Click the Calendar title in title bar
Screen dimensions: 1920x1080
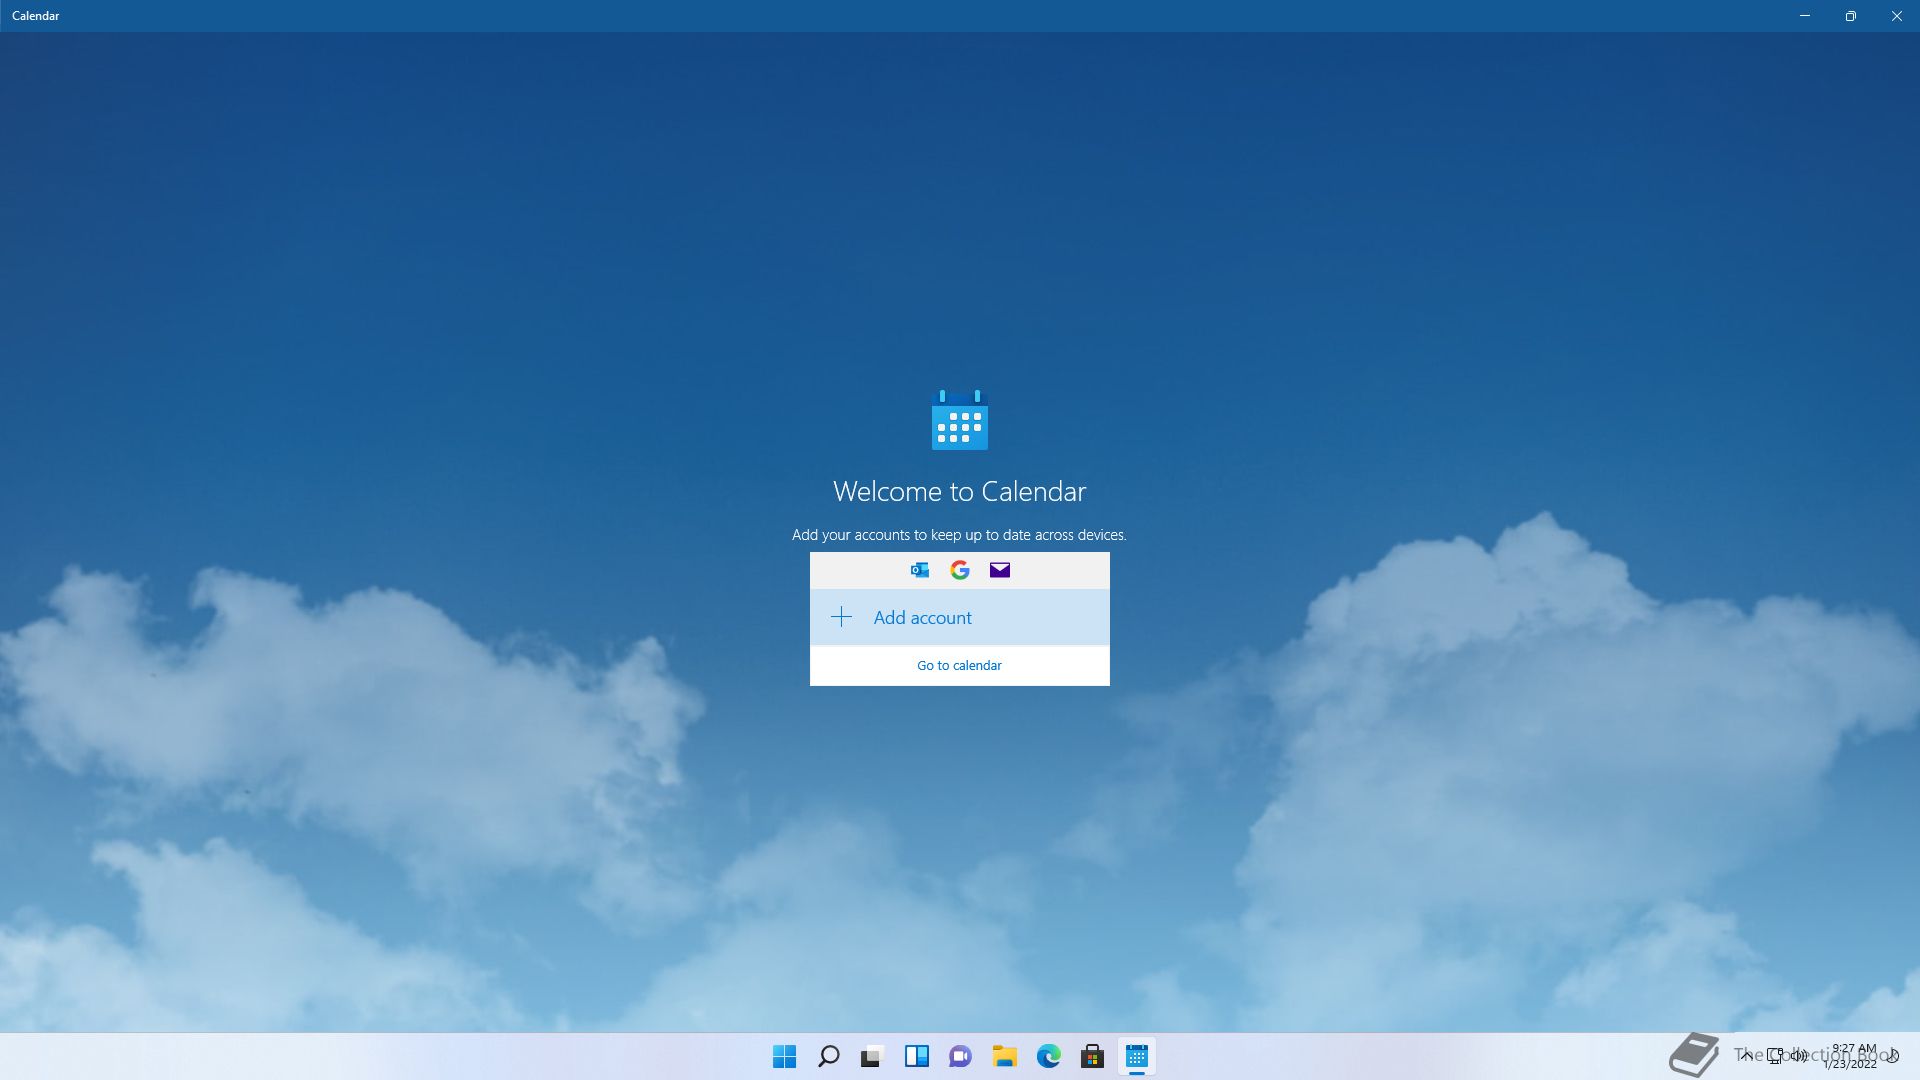(36, 16)
